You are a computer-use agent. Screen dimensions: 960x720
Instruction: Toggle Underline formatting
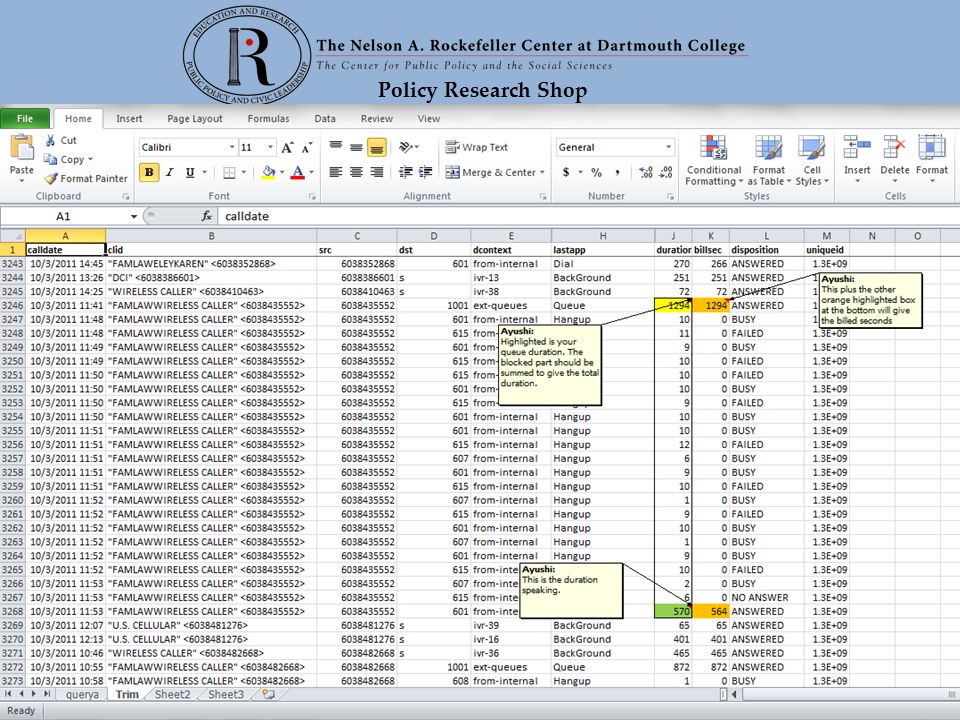tap(190, 173)
